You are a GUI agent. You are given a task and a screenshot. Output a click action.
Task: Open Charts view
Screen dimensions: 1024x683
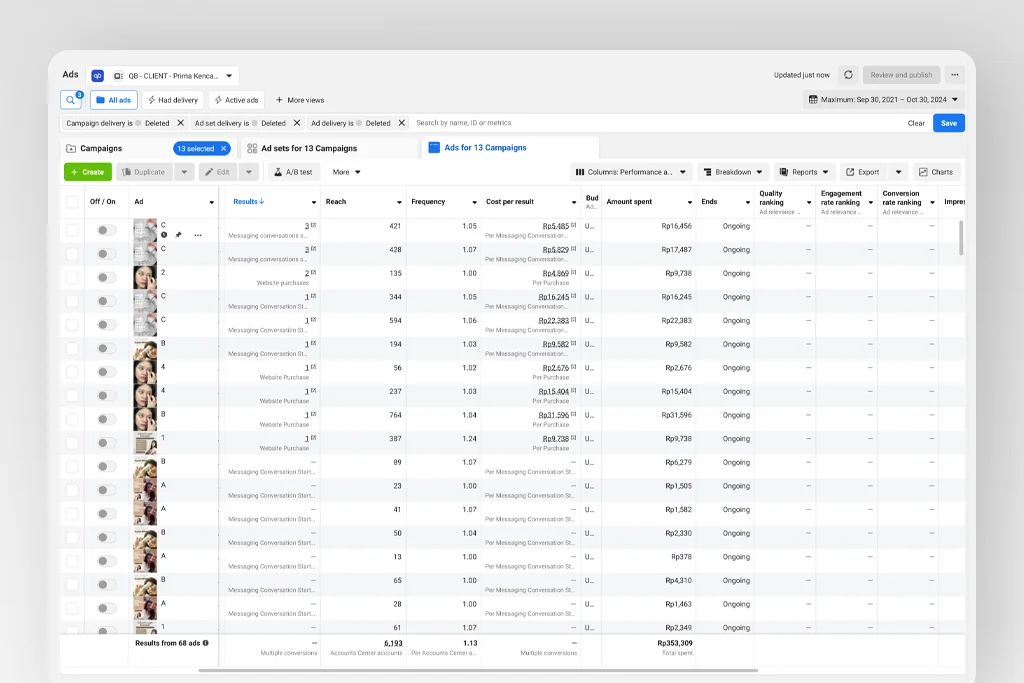click(936, 172)
